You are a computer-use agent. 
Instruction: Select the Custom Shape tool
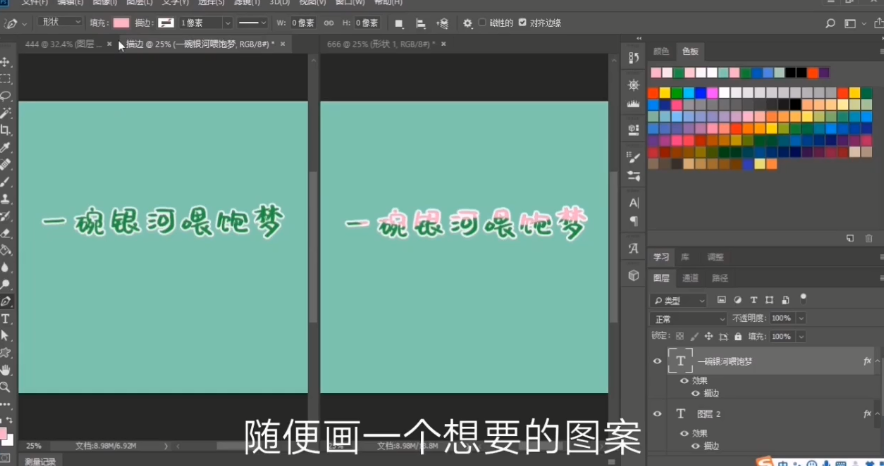point(6,353)
